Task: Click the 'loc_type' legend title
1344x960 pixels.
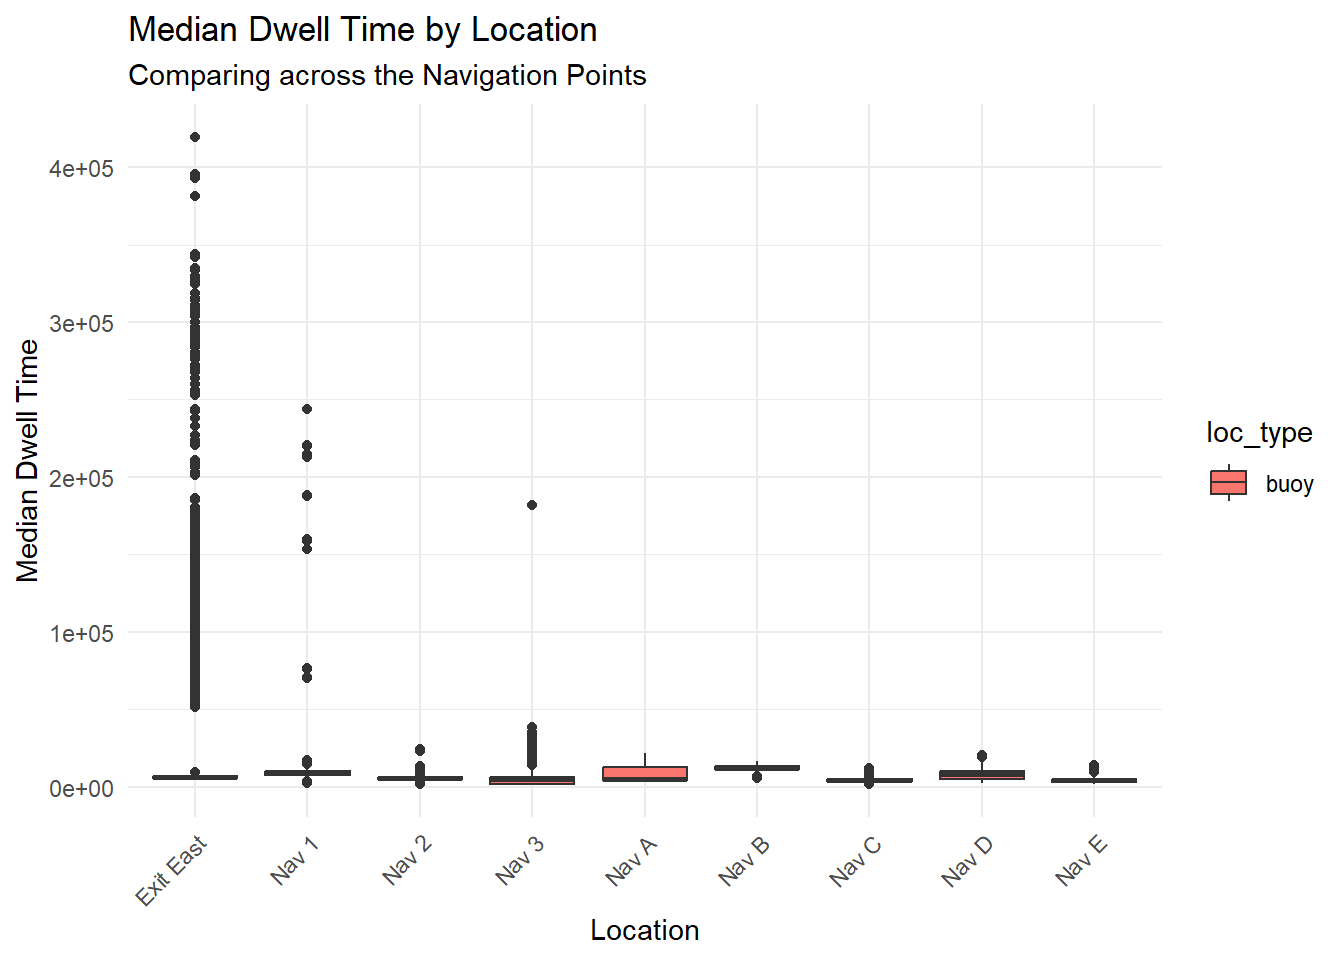Action: 1258,432
